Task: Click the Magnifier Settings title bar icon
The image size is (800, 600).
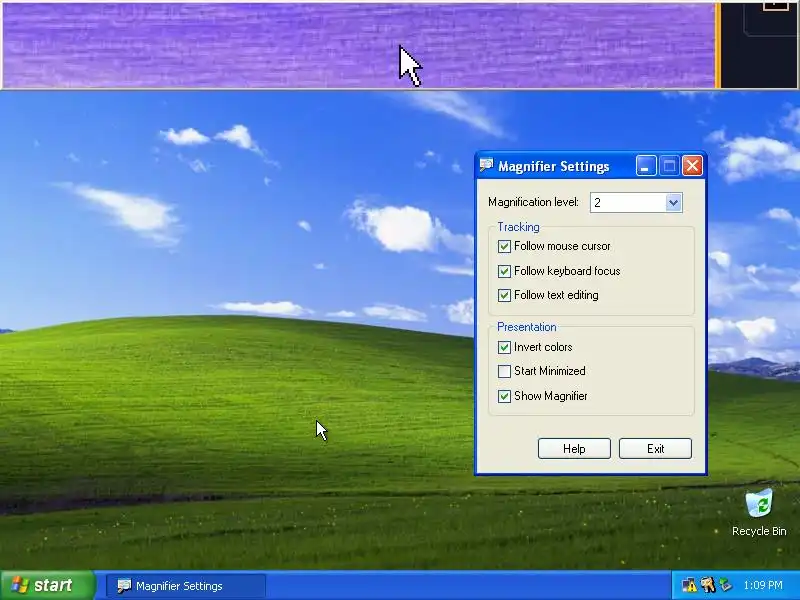Action: [x=487, y=165]
